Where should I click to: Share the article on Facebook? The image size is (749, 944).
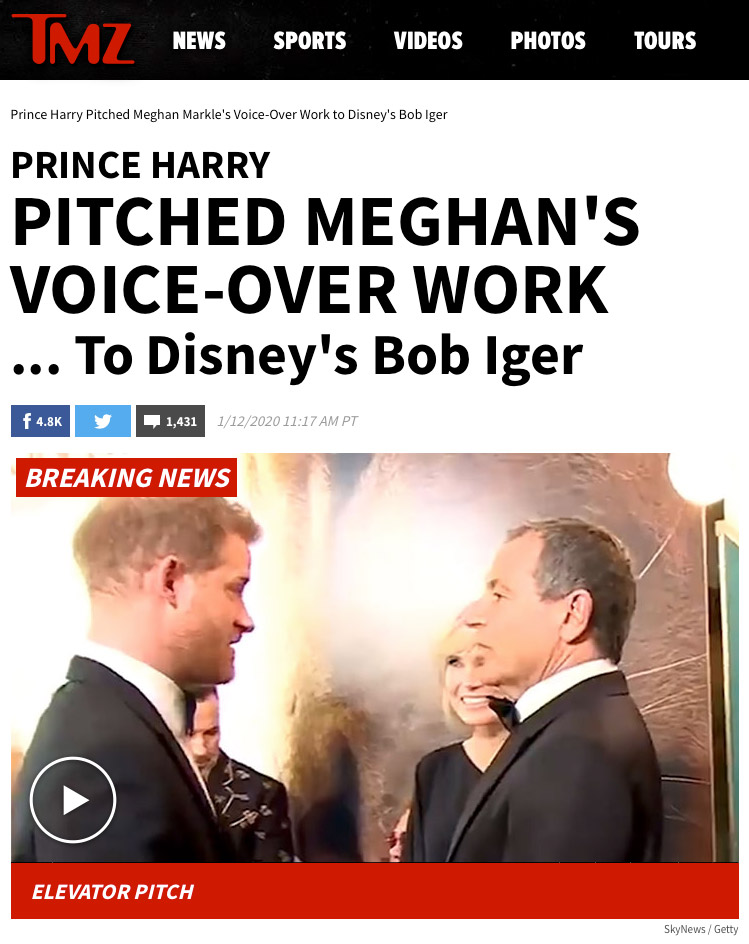[x=40, y=421]
